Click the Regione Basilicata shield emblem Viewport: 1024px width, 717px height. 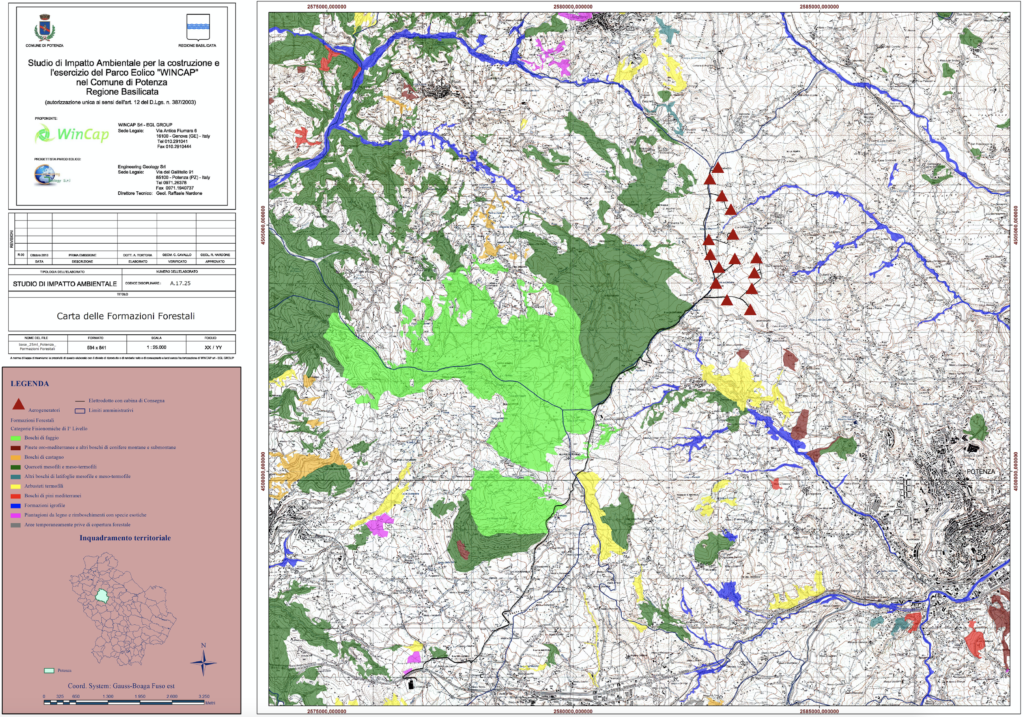[197, 28]
